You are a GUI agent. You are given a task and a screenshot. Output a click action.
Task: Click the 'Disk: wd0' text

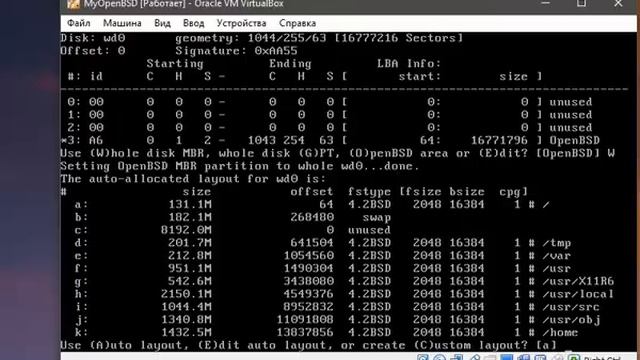pos(93,38)
